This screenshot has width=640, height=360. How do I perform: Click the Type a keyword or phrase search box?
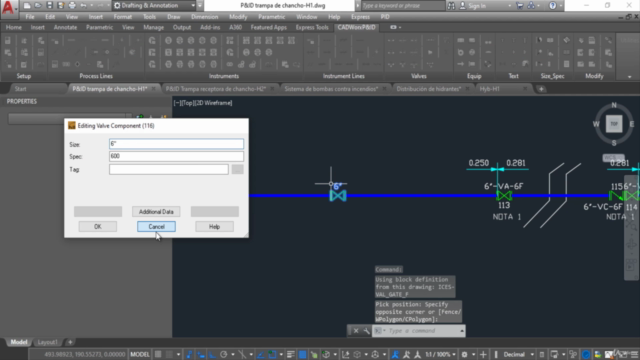point(402,6)
